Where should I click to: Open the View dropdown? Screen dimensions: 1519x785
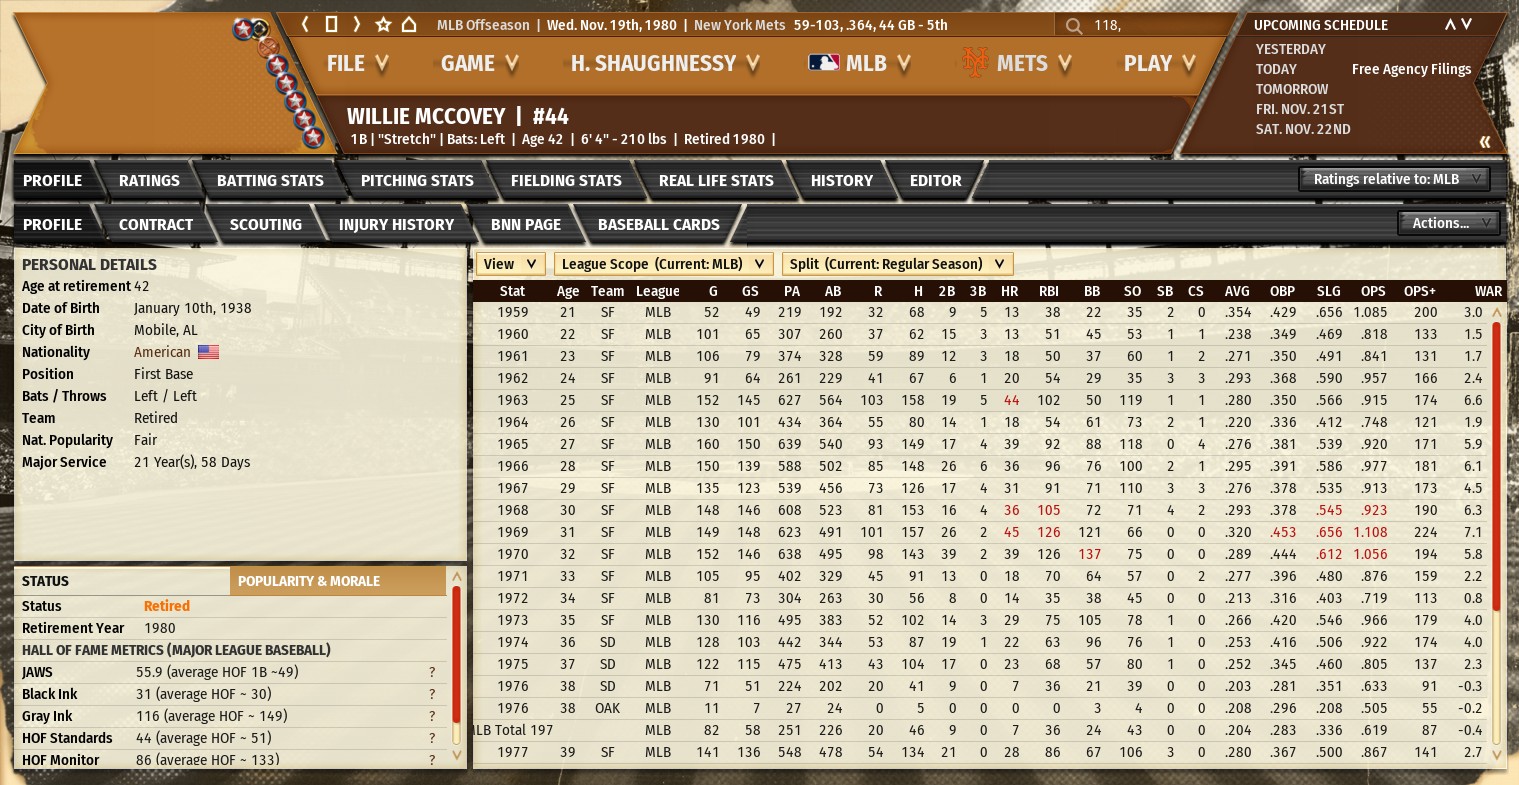click(510, 264)
